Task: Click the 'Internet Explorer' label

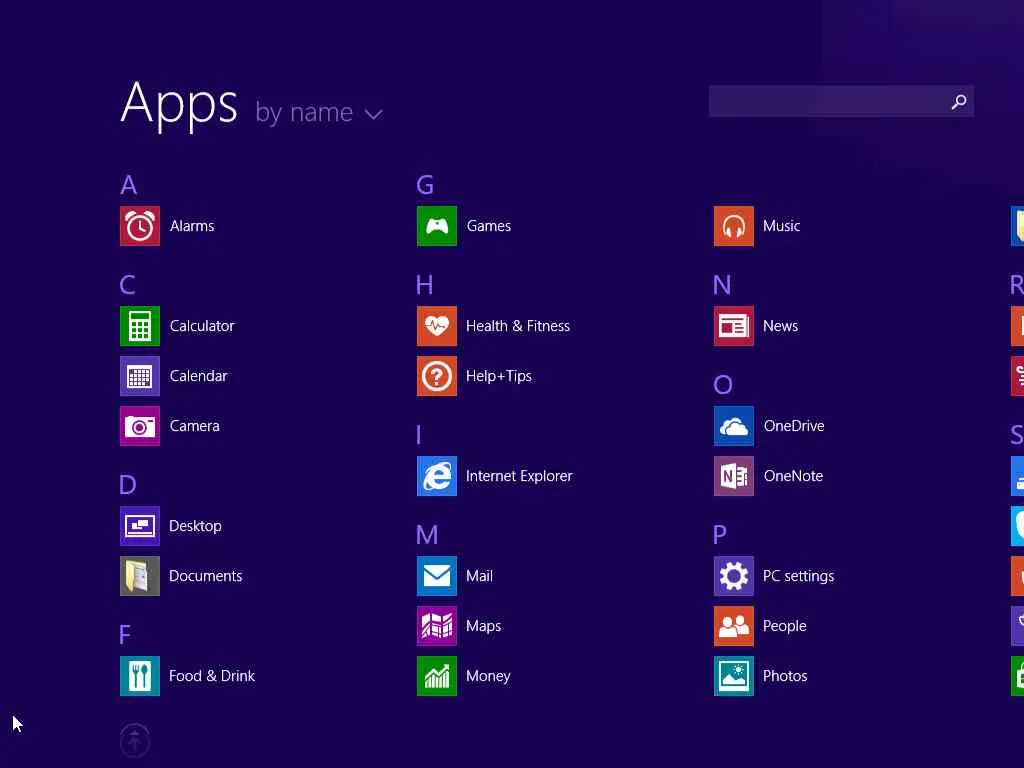Action: coord(519,476)
